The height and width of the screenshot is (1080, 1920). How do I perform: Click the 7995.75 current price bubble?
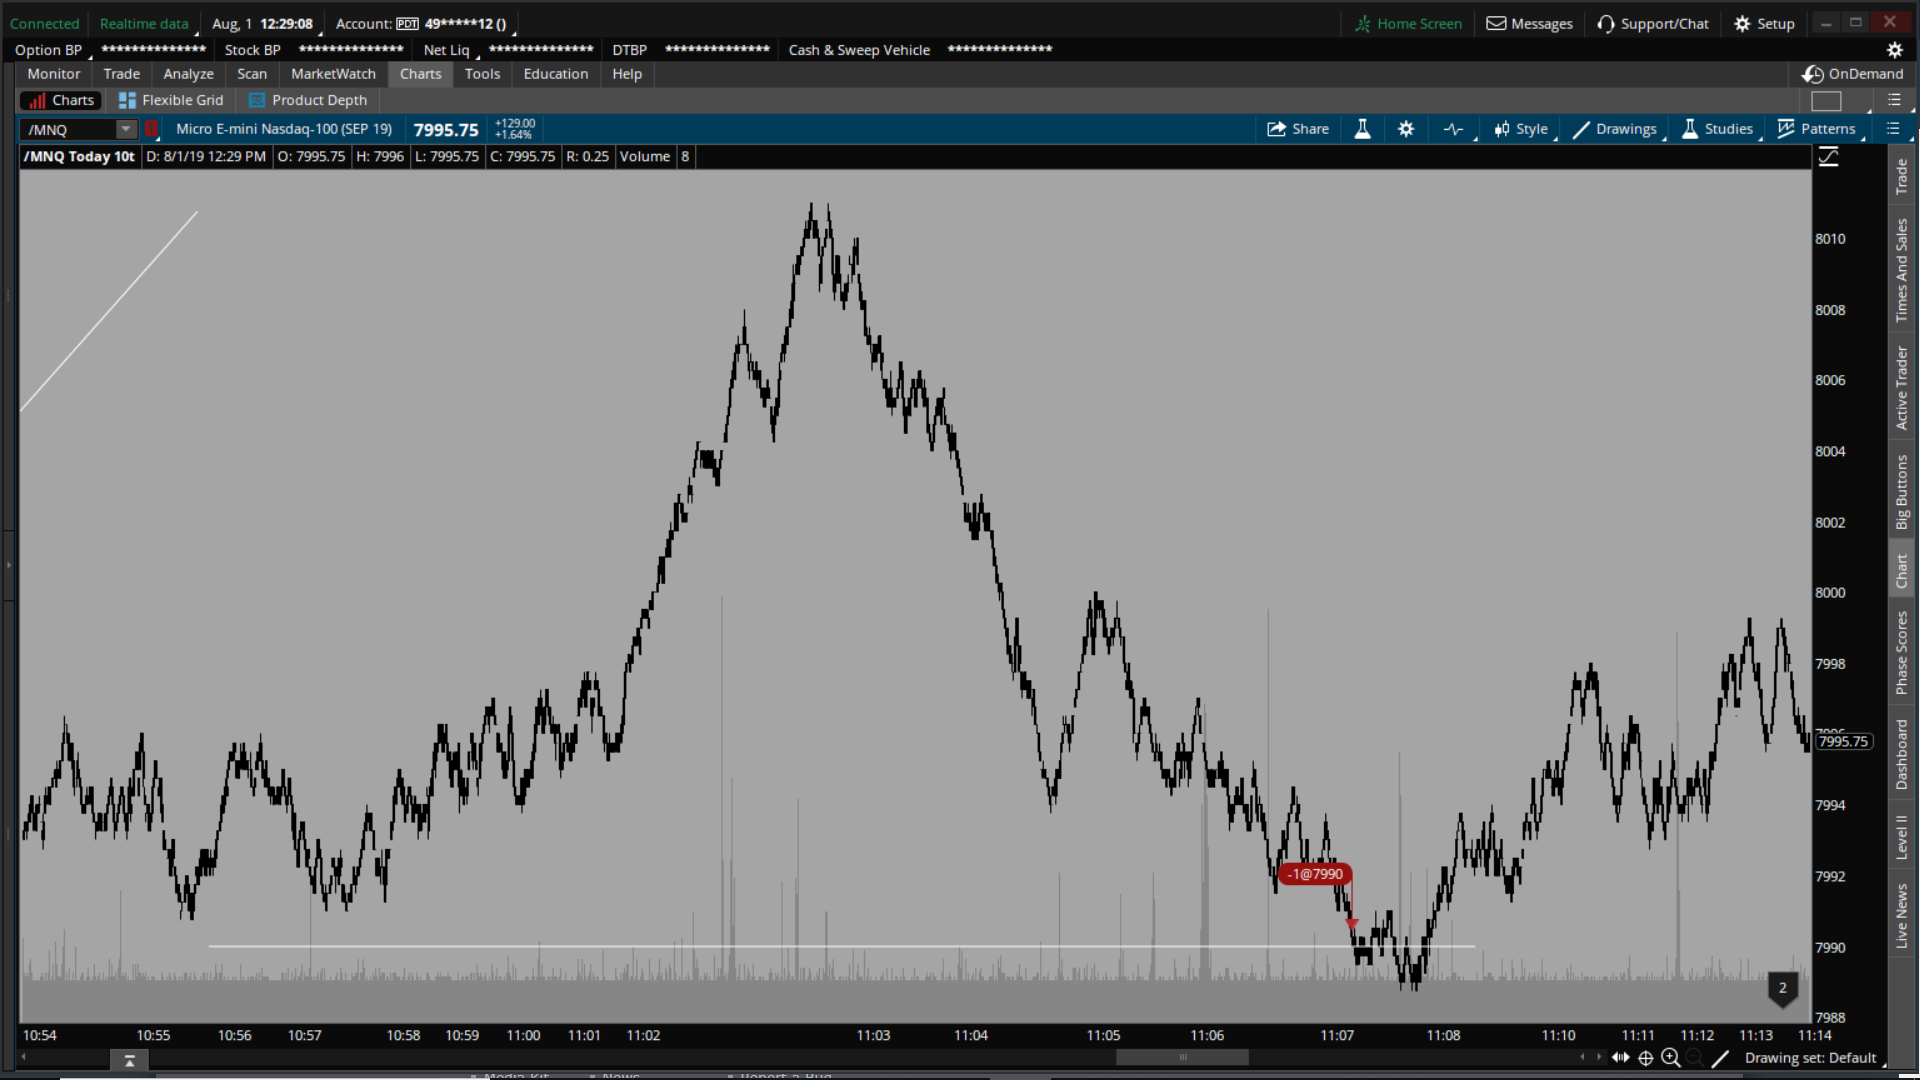pyautogui.click(x=1843, y=741)
